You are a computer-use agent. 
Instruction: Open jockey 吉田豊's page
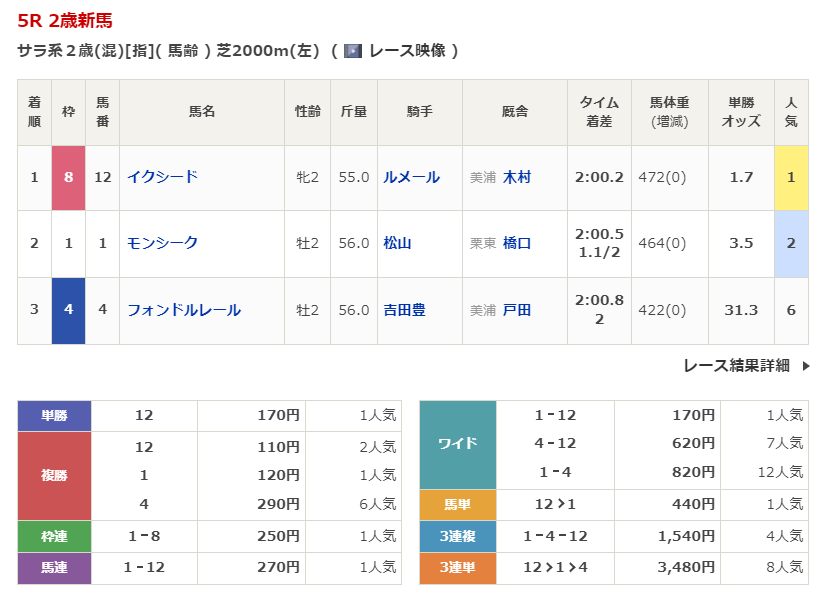(x=404, y=310)
